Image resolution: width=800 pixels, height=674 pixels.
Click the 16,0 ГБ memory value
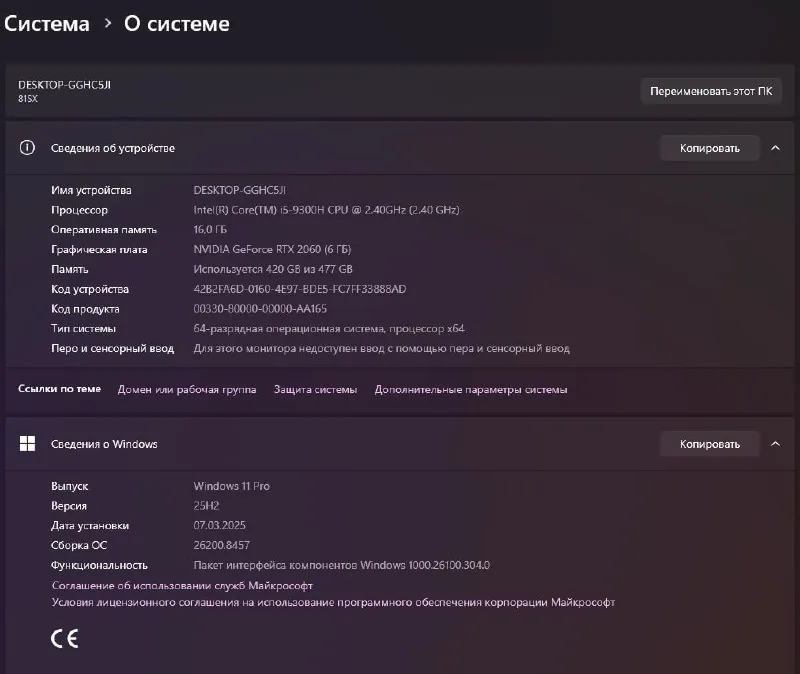(x=210, y=230)
